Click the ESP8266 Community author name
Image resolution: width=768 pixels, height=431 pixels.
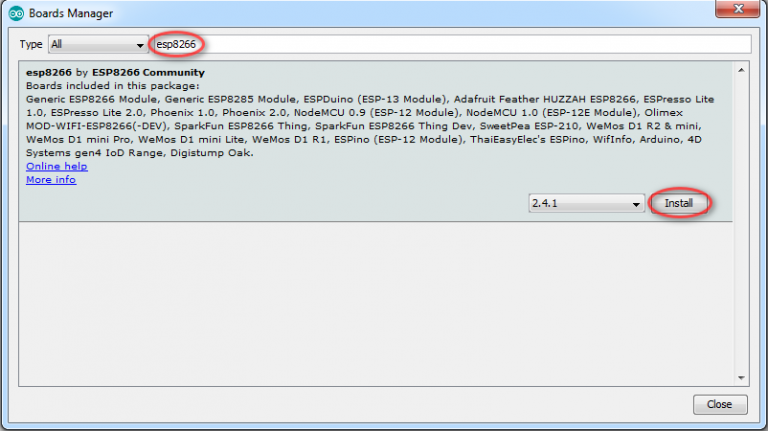coord(148,73)
